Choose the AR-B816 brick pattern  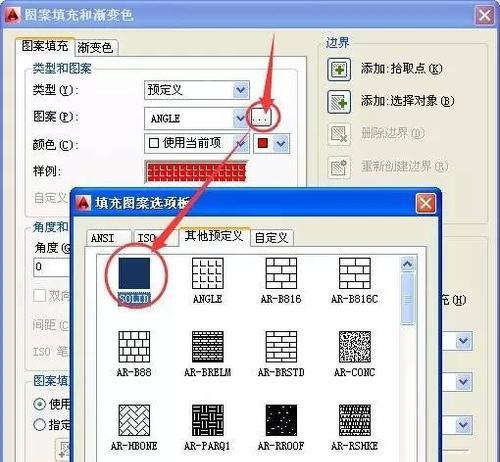click(281, 273)
